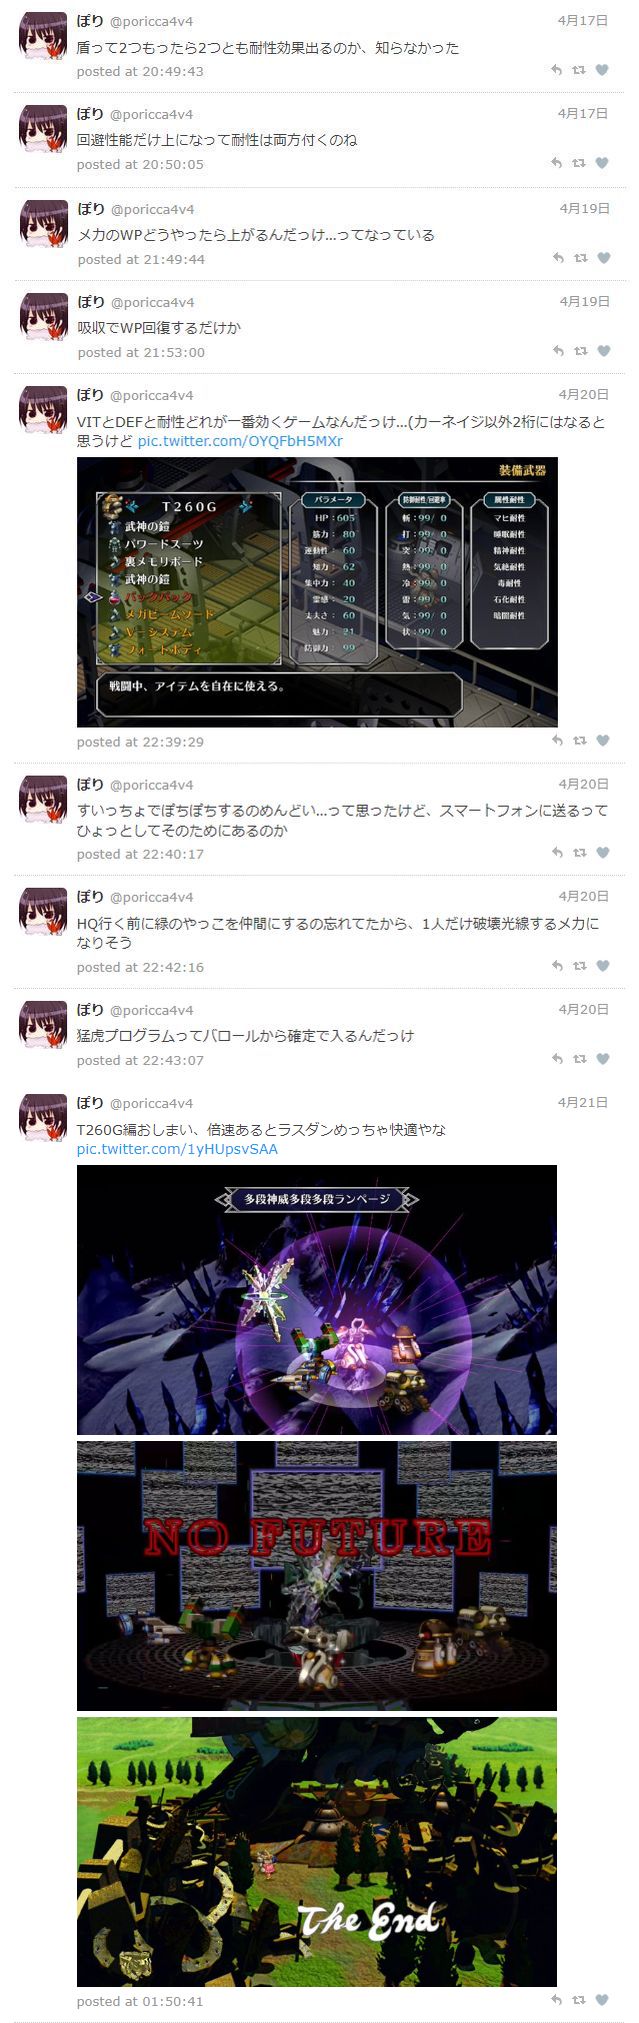The width and height of the screenshot is (639, 2023).
Task: Like the tweet posted at 22:43:07
Action: pyautogui.click(x=602, y=1059)
